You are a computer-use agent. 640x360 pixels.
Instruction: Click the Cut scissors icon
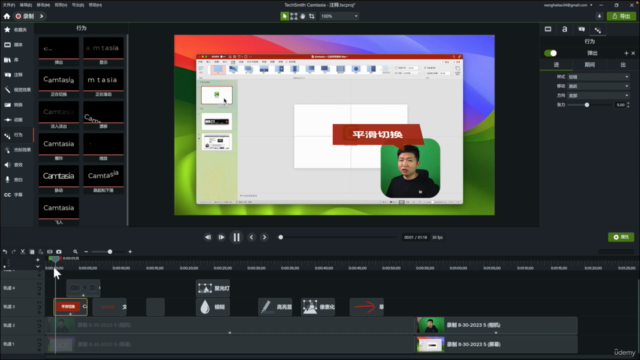coord(23,252)
